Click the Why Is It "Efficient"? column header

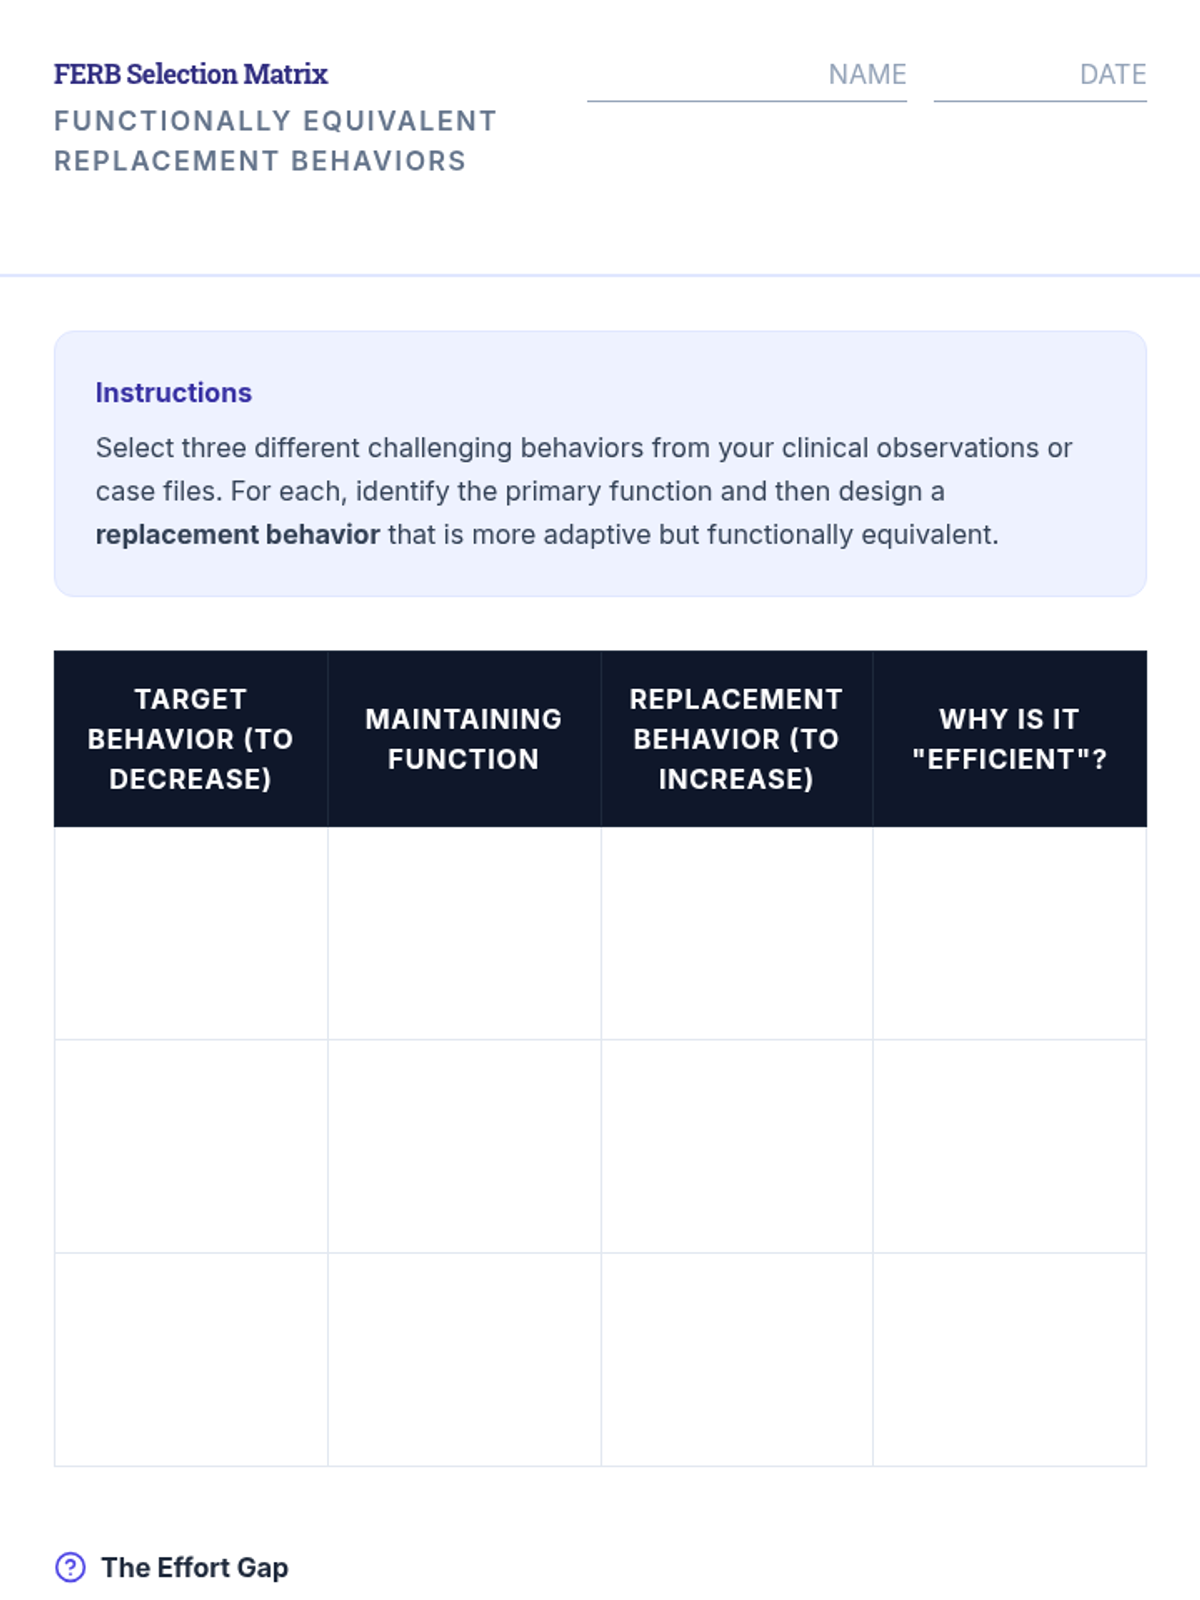[x=1010, y=739]
